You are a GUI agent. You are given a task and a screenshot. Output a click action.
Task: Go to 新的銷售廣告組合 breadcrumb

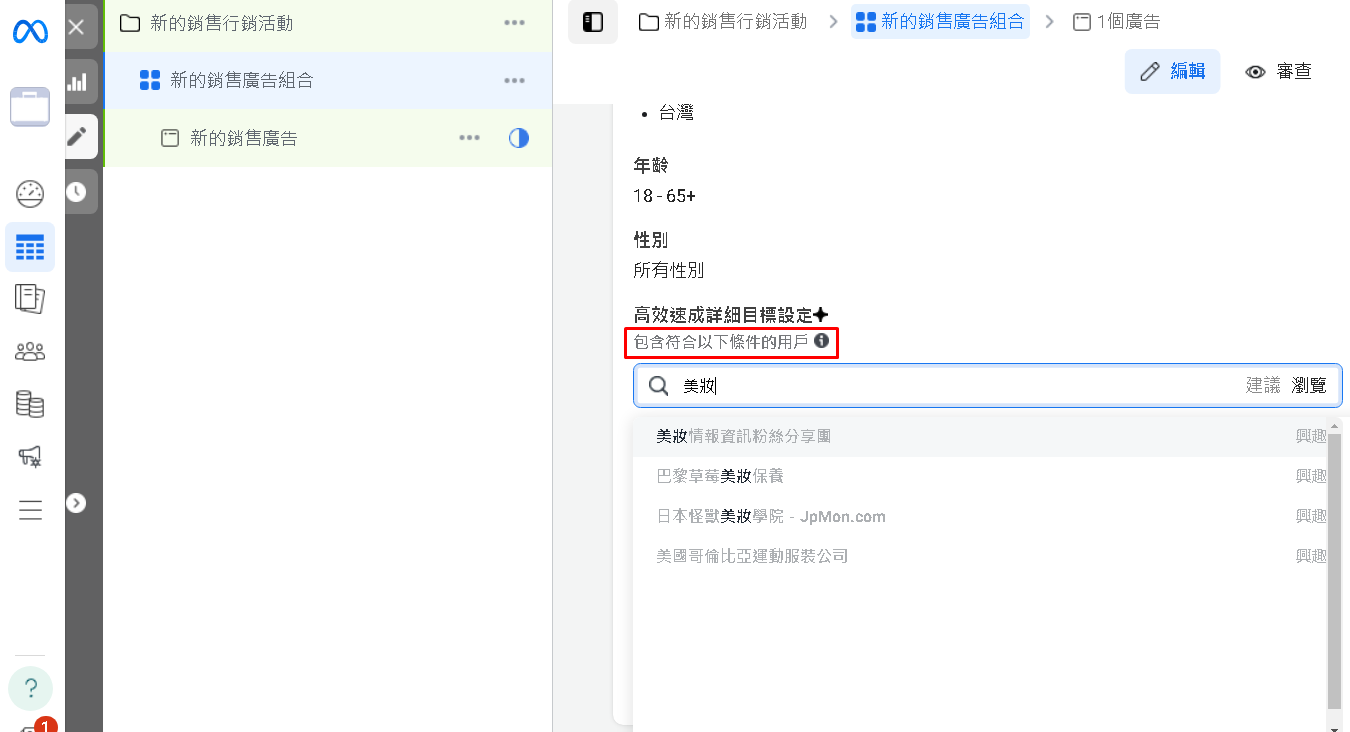click(940, 21)
